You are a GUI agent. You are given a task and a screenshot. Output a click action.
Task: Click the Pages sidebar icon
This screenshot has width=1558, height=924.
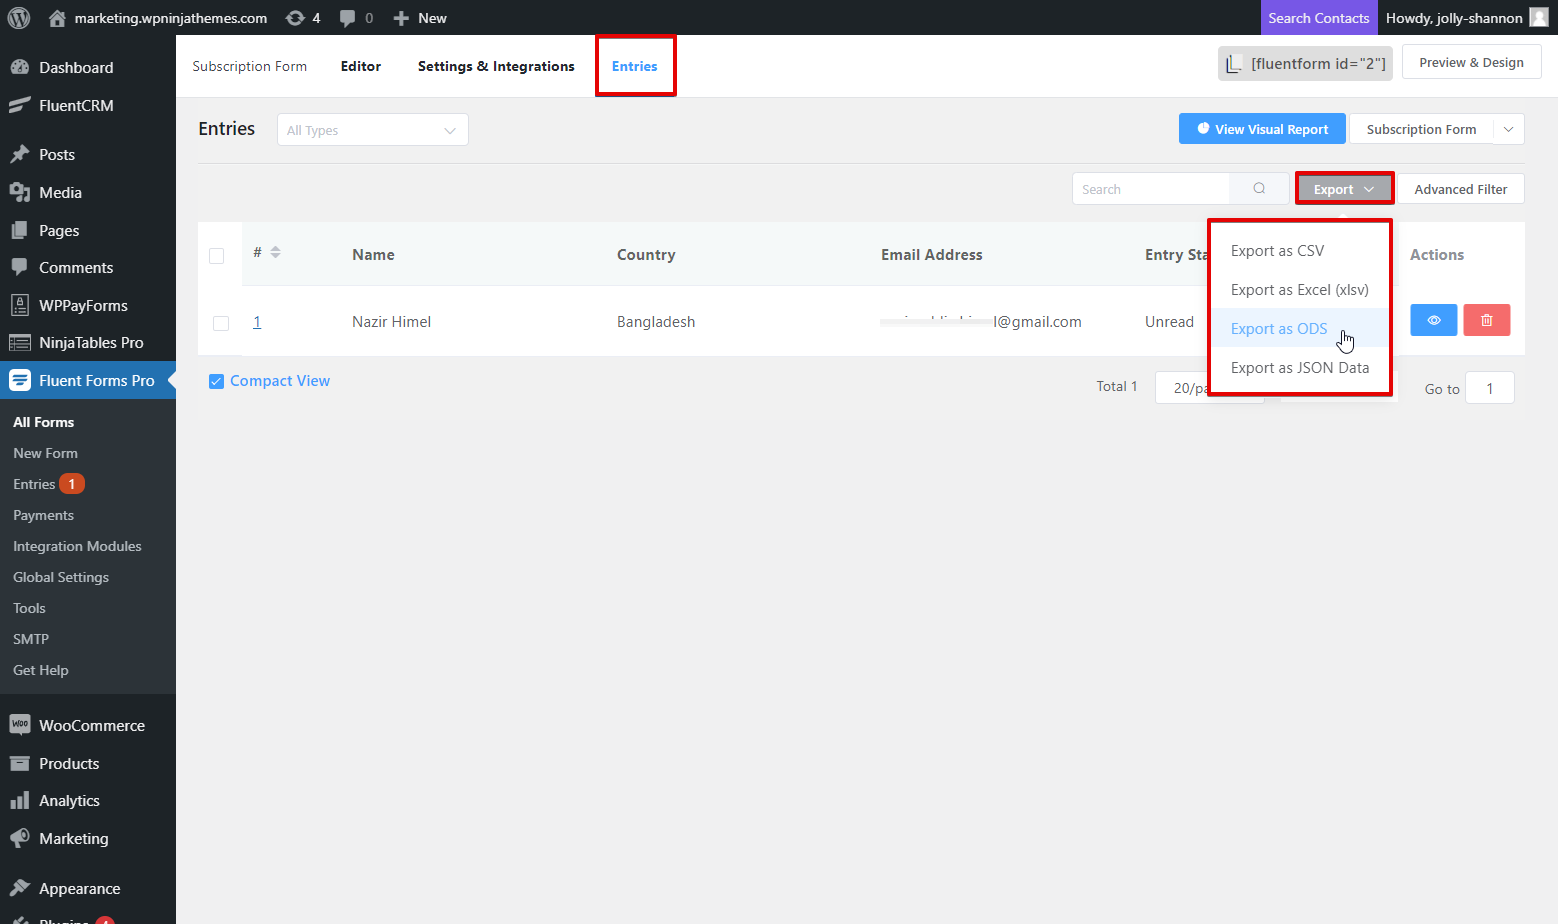click(19, 230)
